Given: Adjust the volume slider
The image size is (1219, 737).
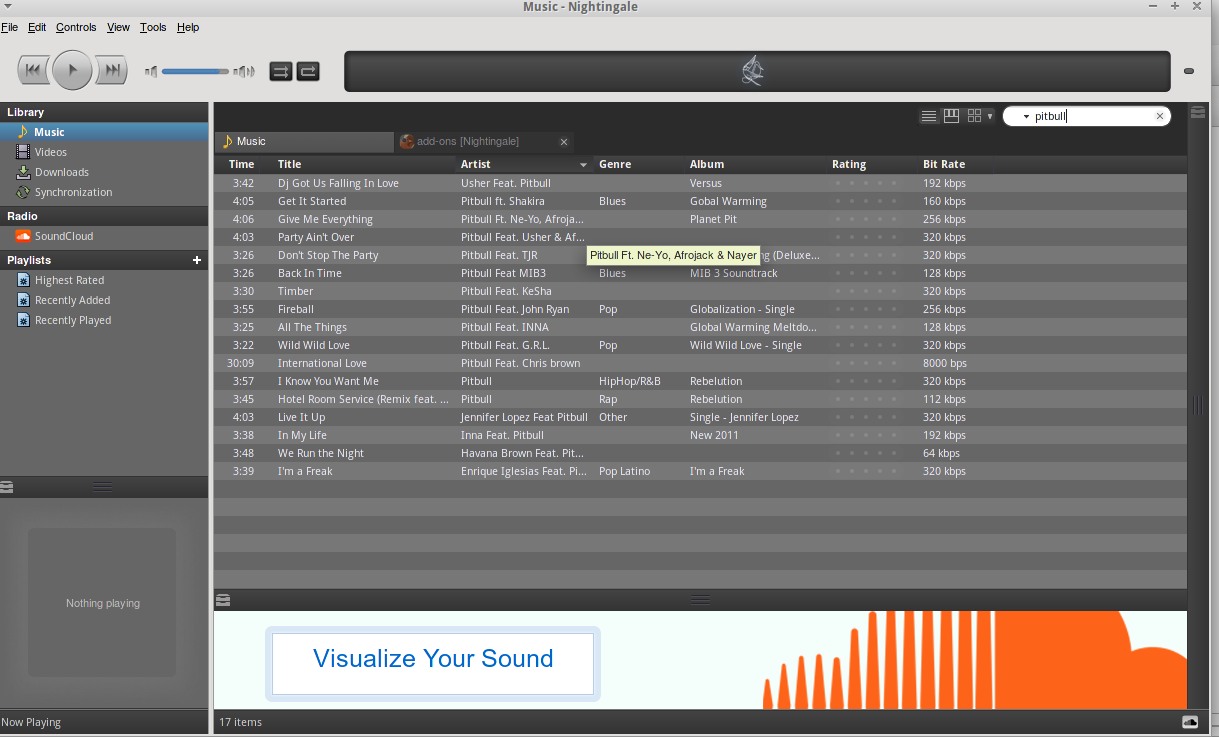Looking at the screenshot, I should coord(196,71).
